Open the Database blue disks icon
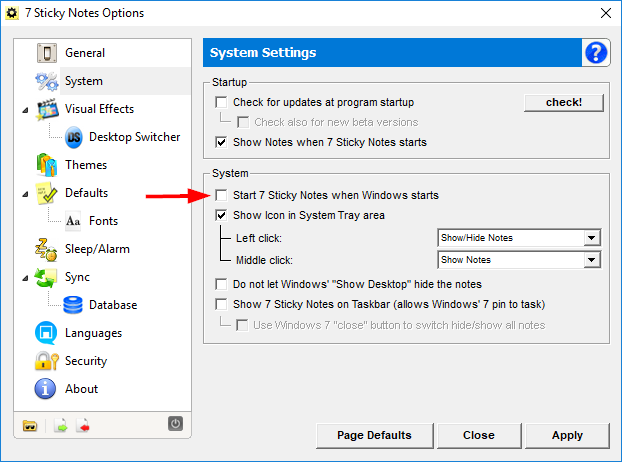 73,305
